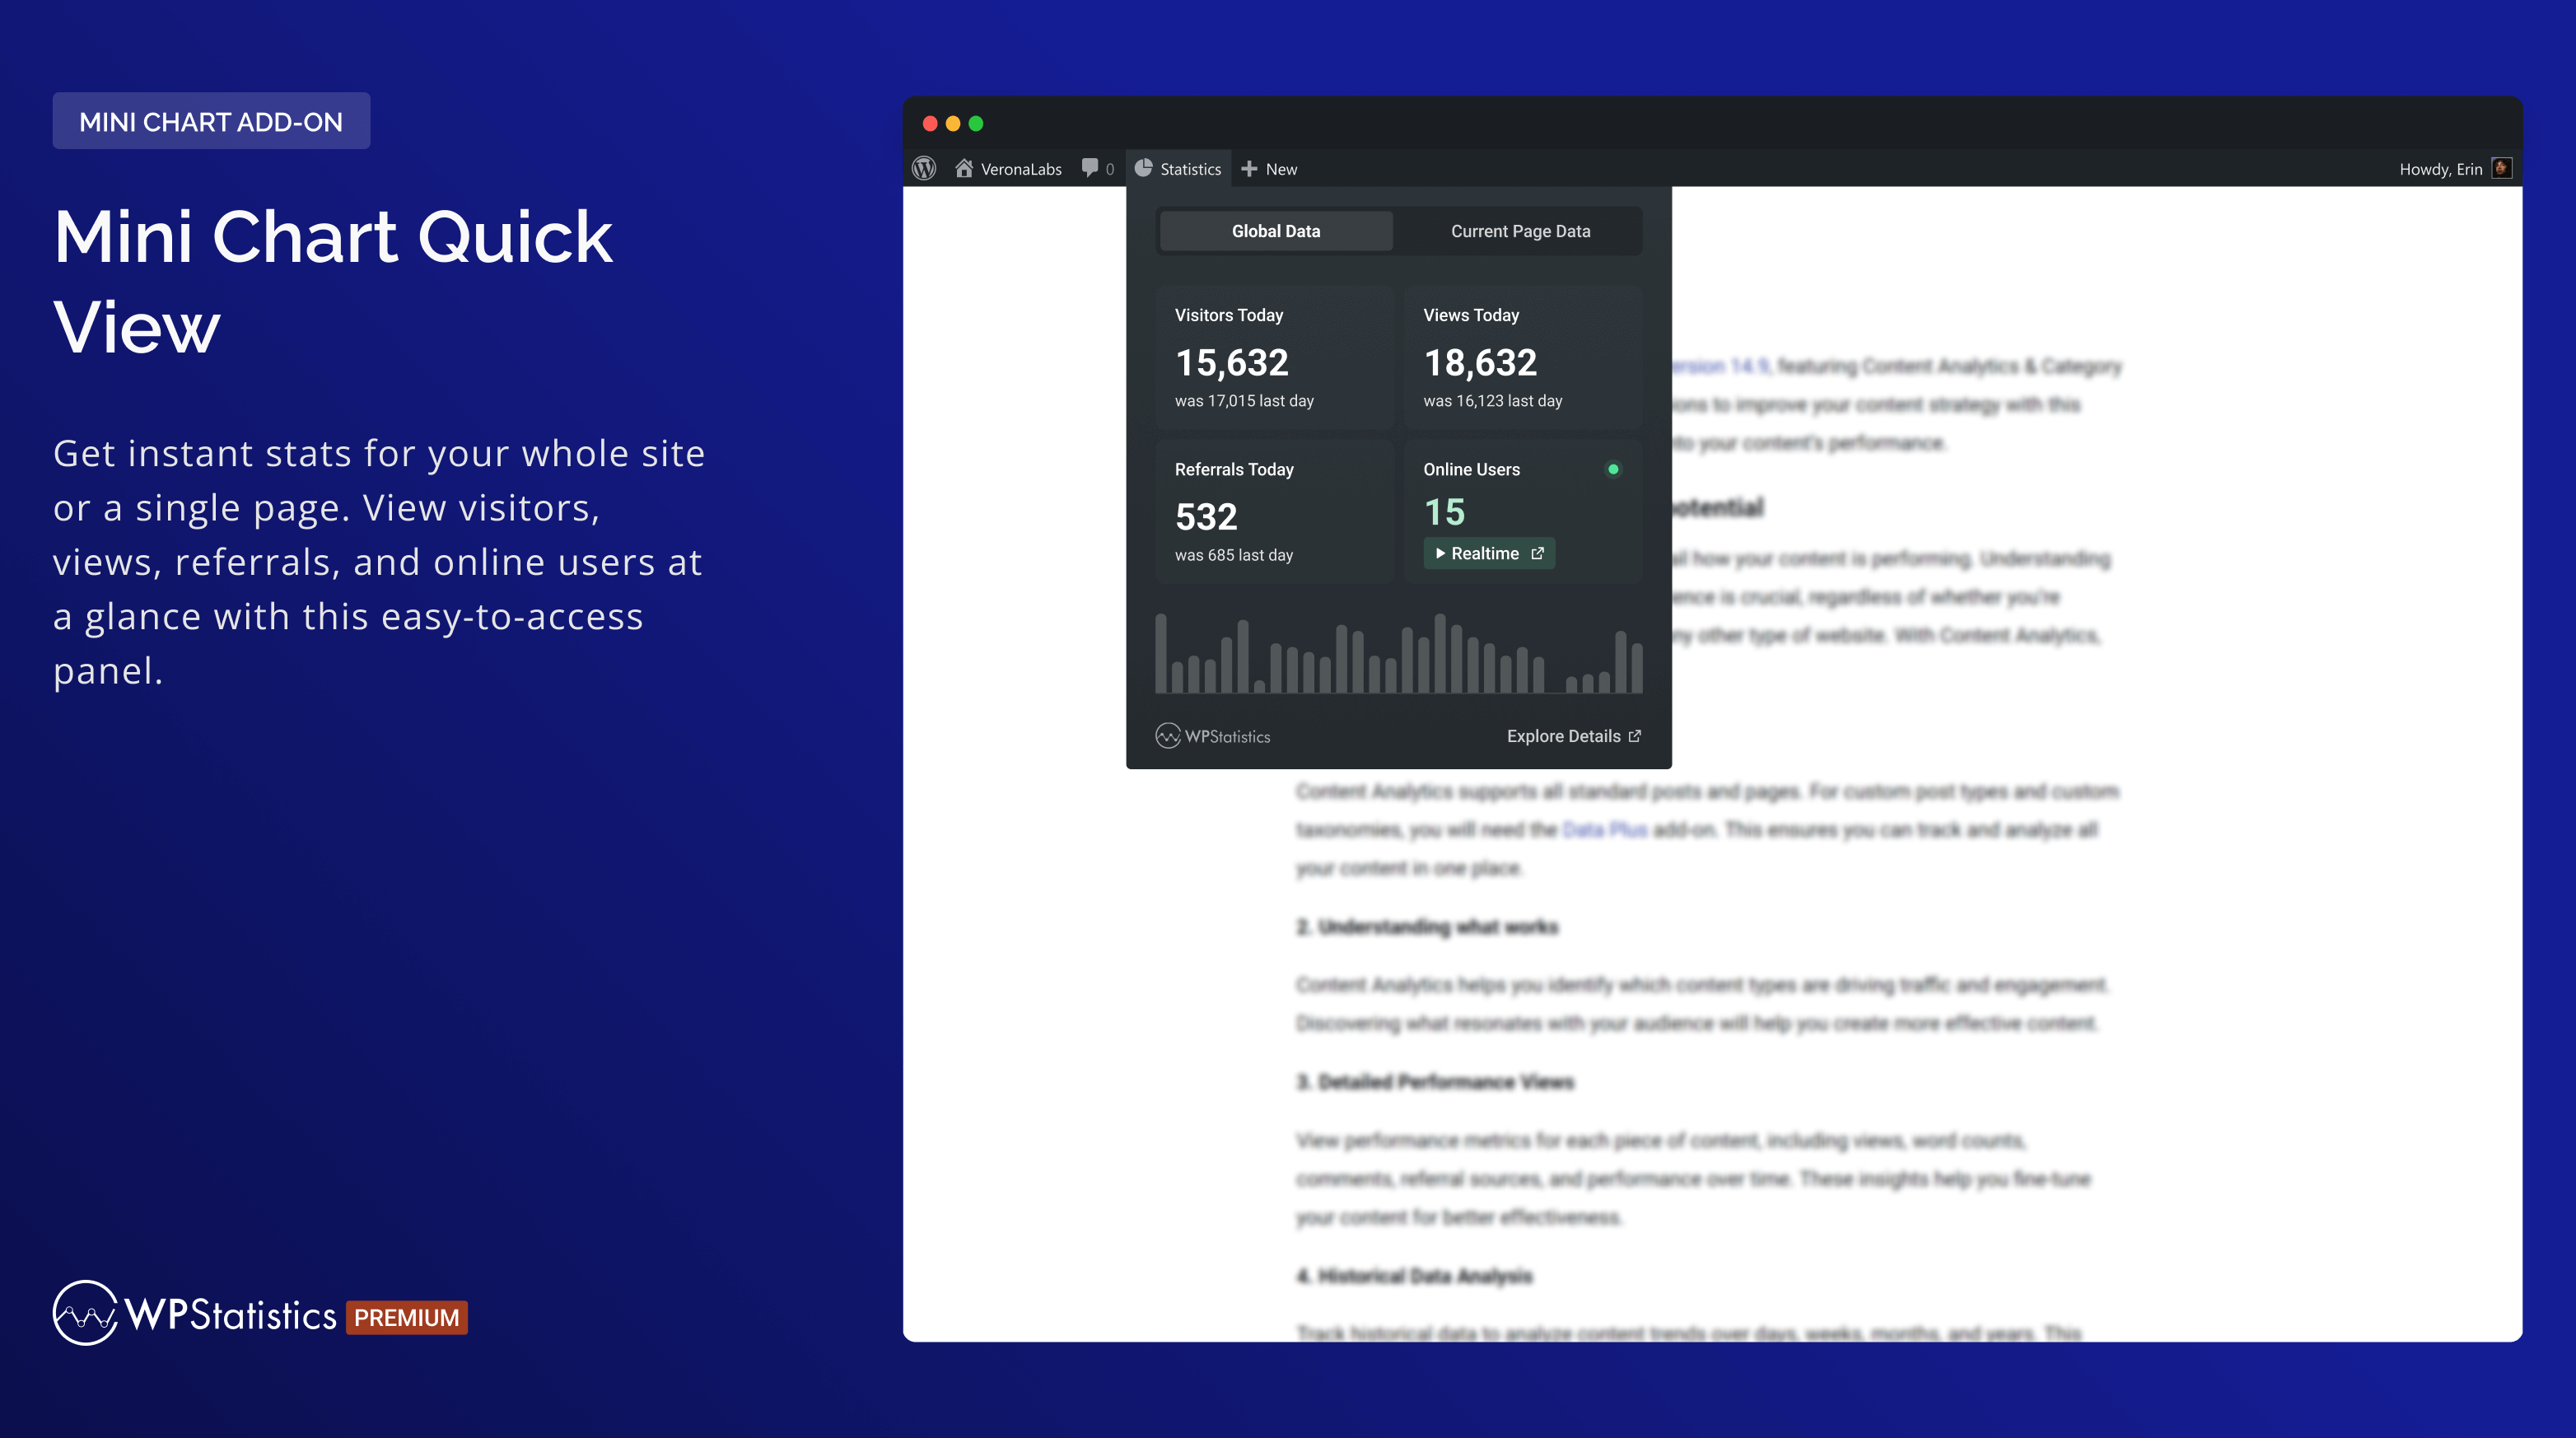The height and width of the screenshot is (1438, 2576).
Task: Click the red close window dot
Action: pyautogui.click(x=930, y=123)
